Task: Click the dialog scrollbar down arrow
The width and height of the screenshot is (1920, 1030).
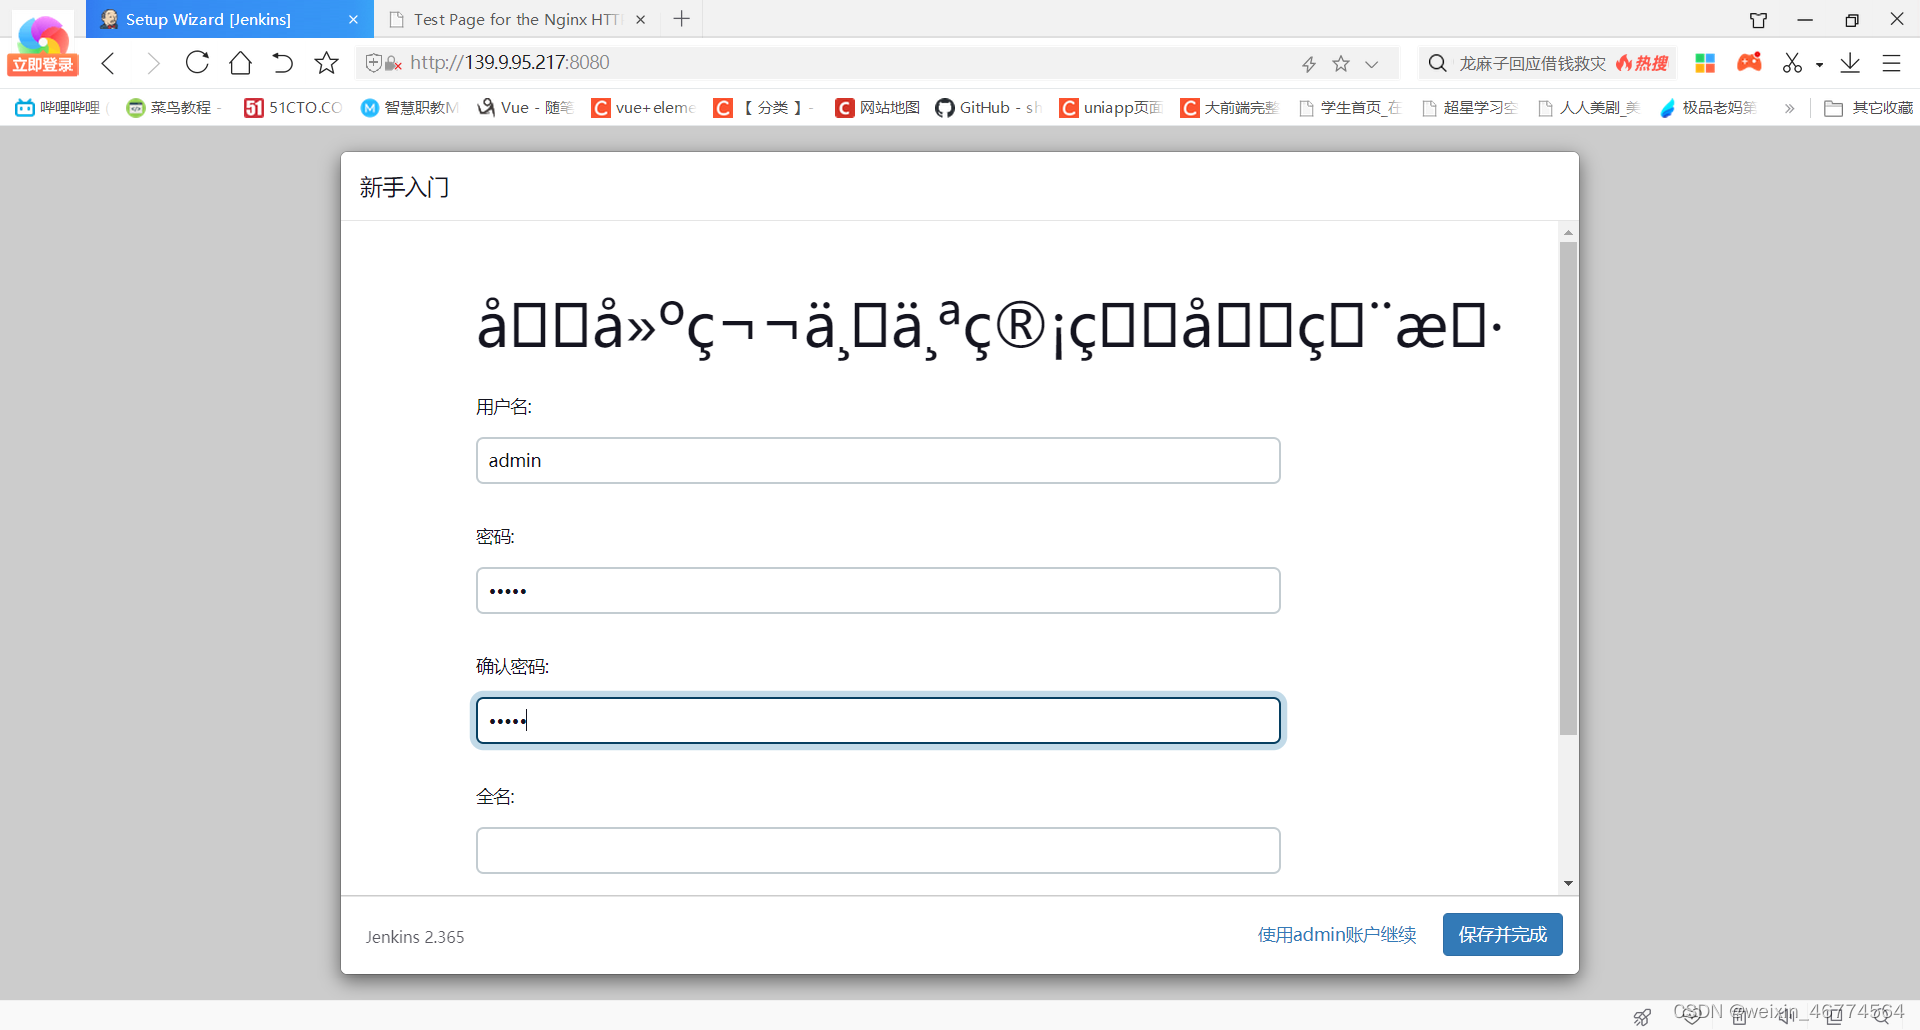Action: coord(1568,883)
